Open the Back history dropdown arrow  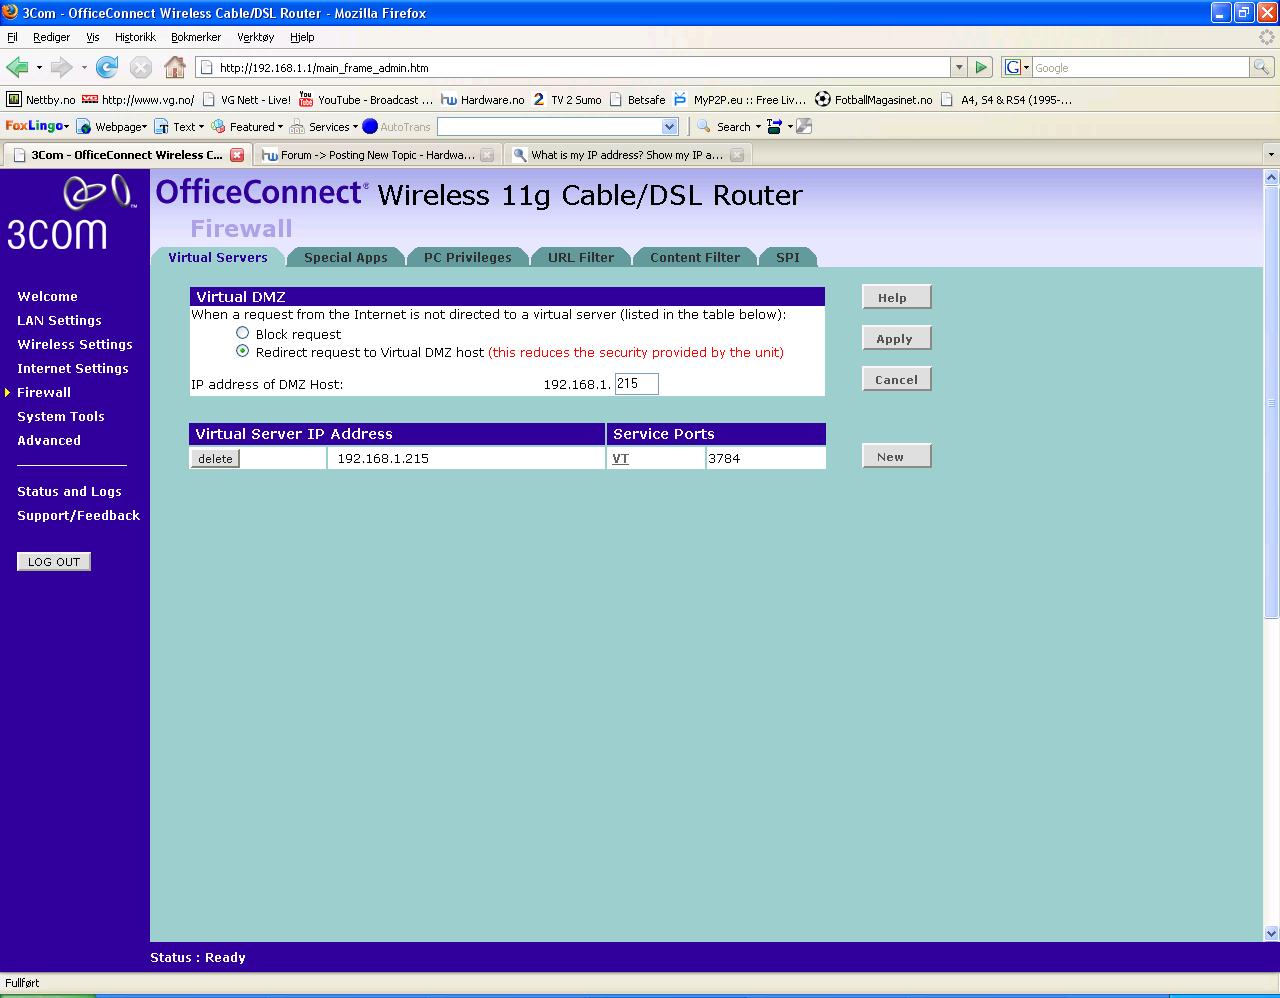point(39,67)
